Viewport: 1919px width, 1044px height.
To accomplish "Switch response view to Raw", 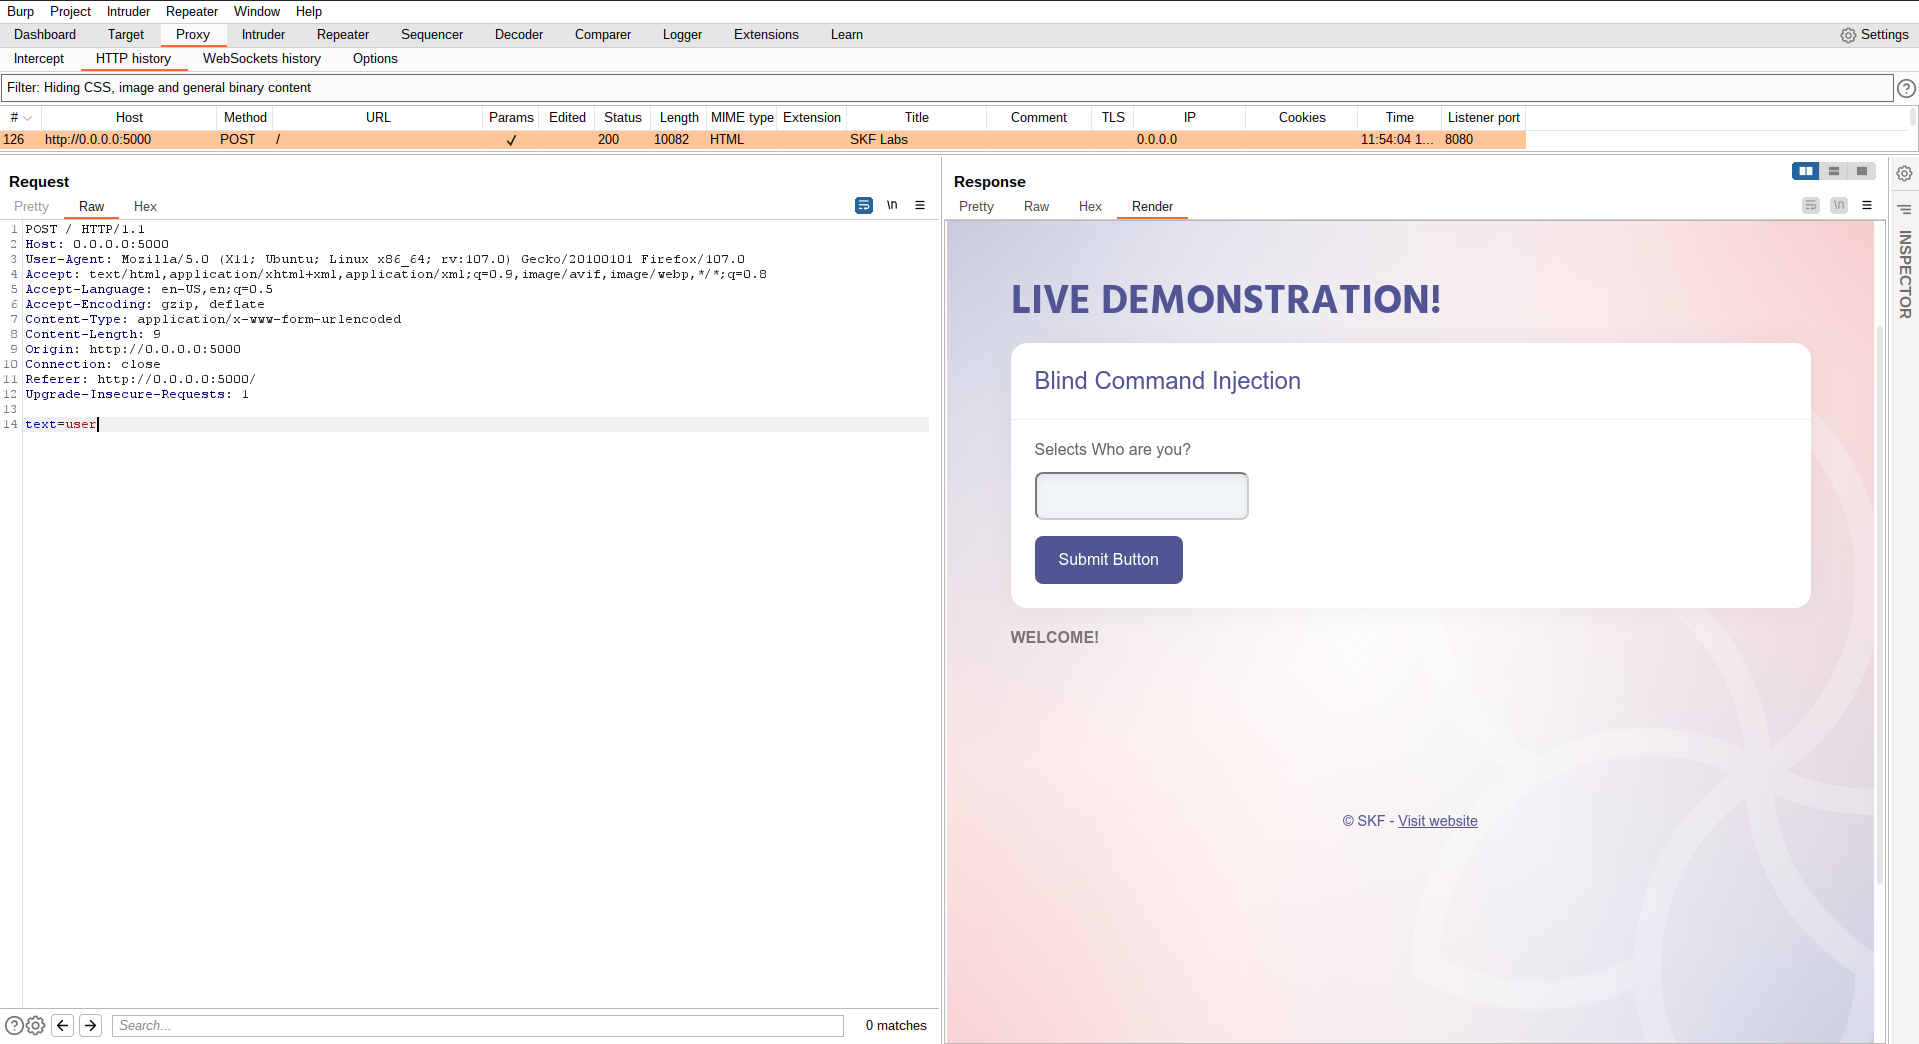I will tap(1036, 207).
